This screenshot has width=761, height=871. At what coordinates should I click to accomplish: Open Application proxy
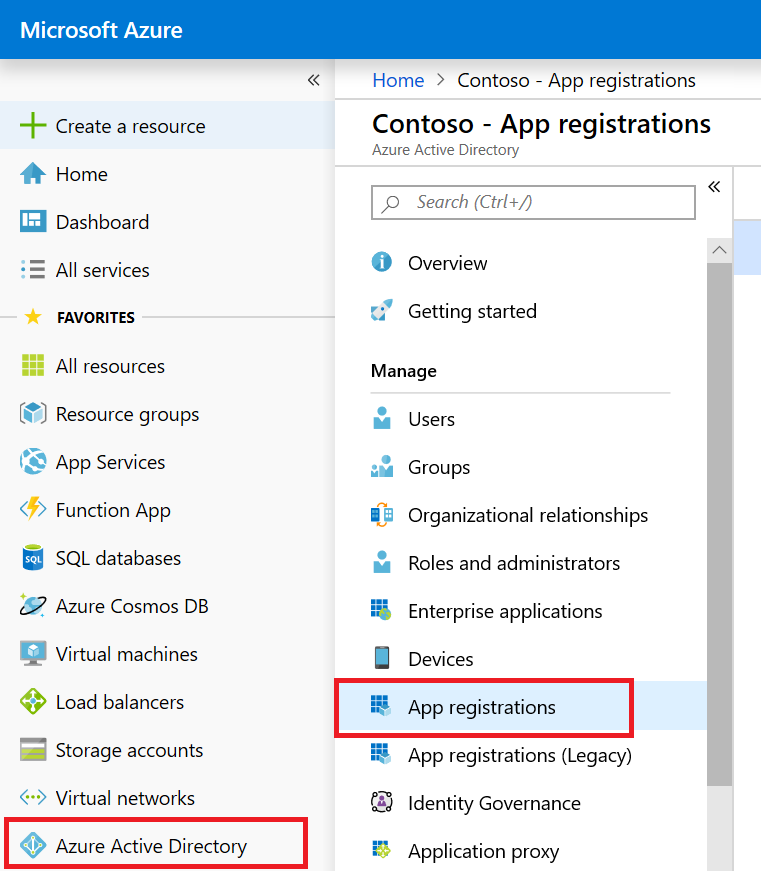point(521,850)
